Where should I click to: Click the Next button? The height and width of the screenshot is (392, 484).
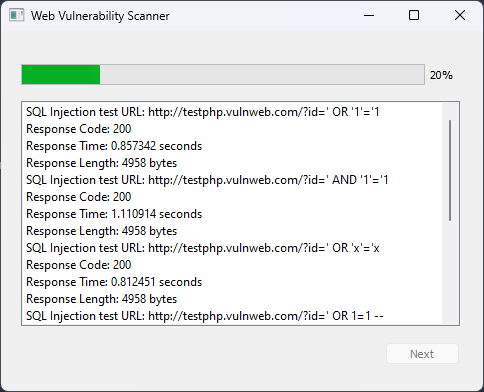[x=422, y=354]
